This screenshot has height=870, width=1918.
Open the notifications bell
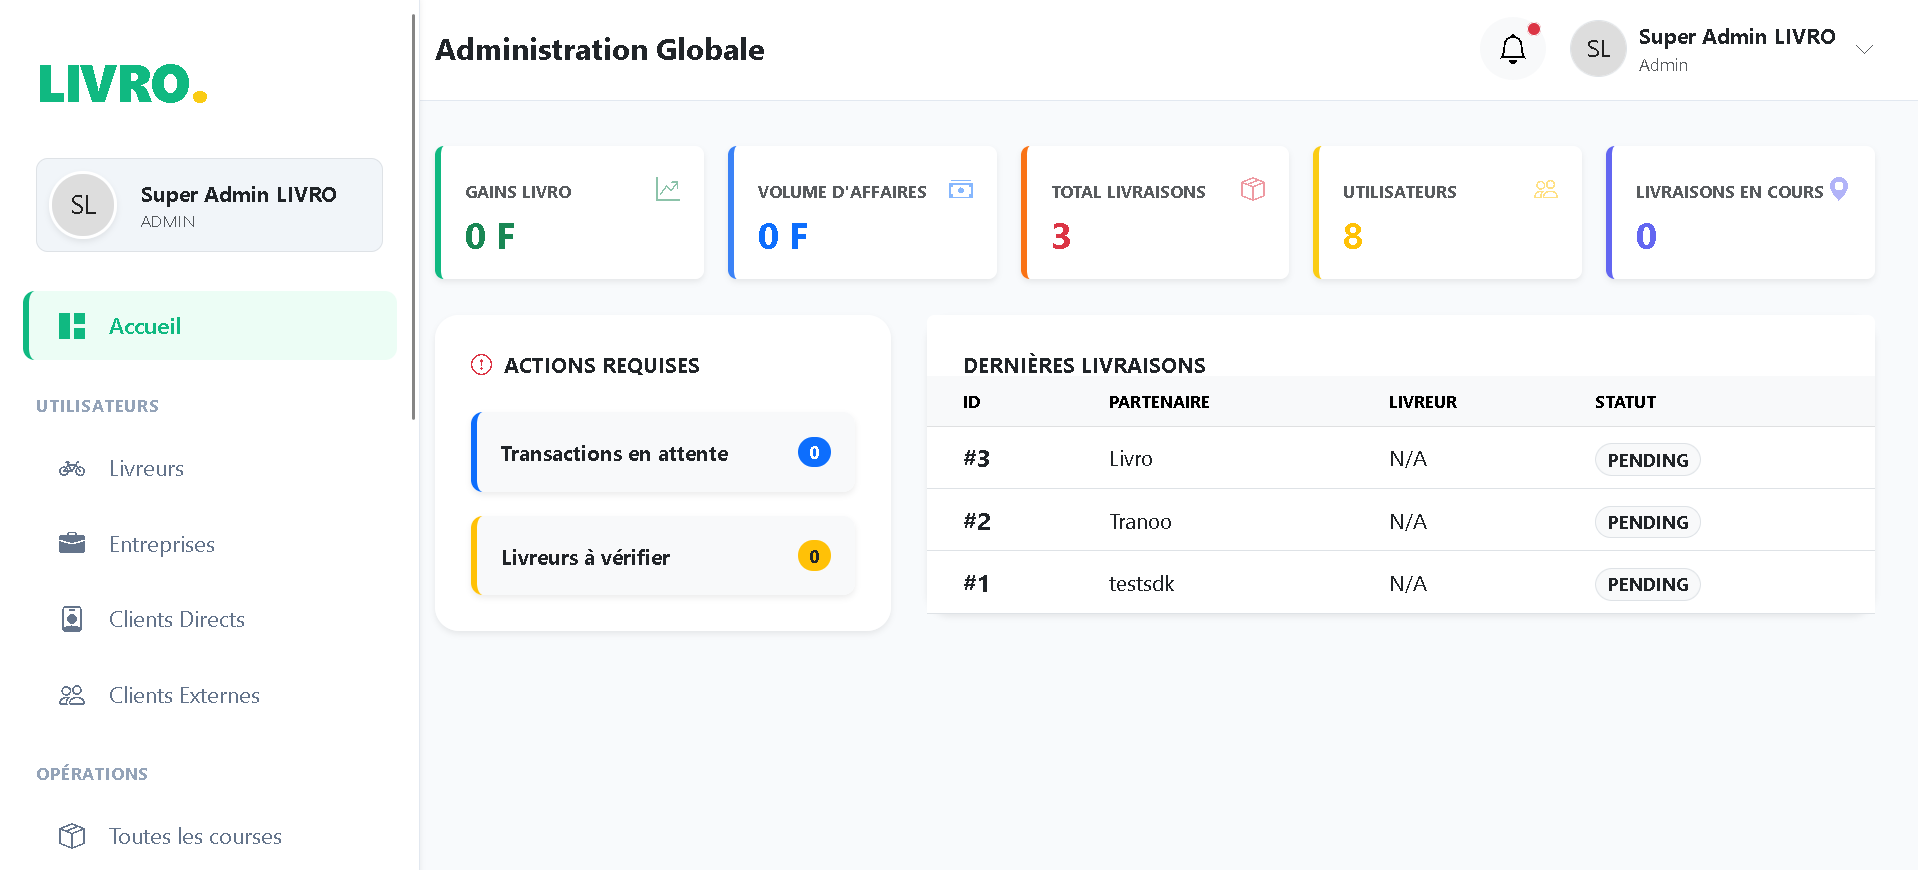click(1512, 49)
